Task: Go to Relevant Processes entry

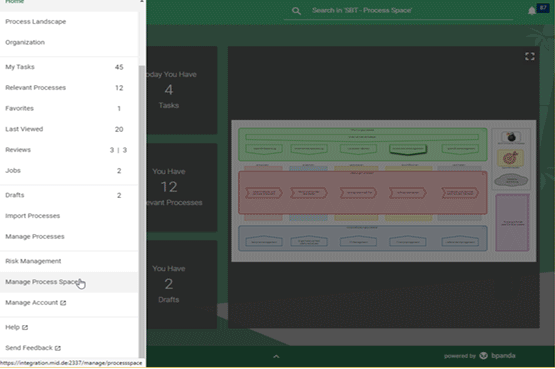Action: coord(69,88)
